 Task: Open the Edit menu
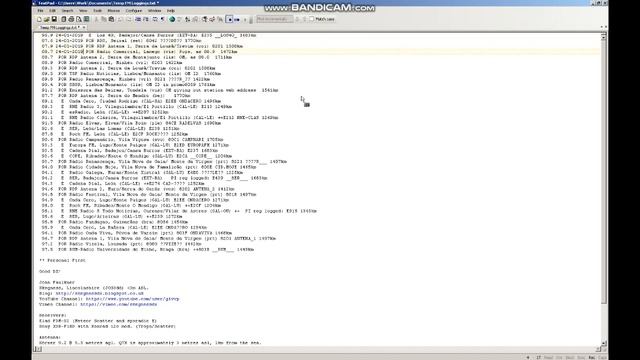coord(53,11)
